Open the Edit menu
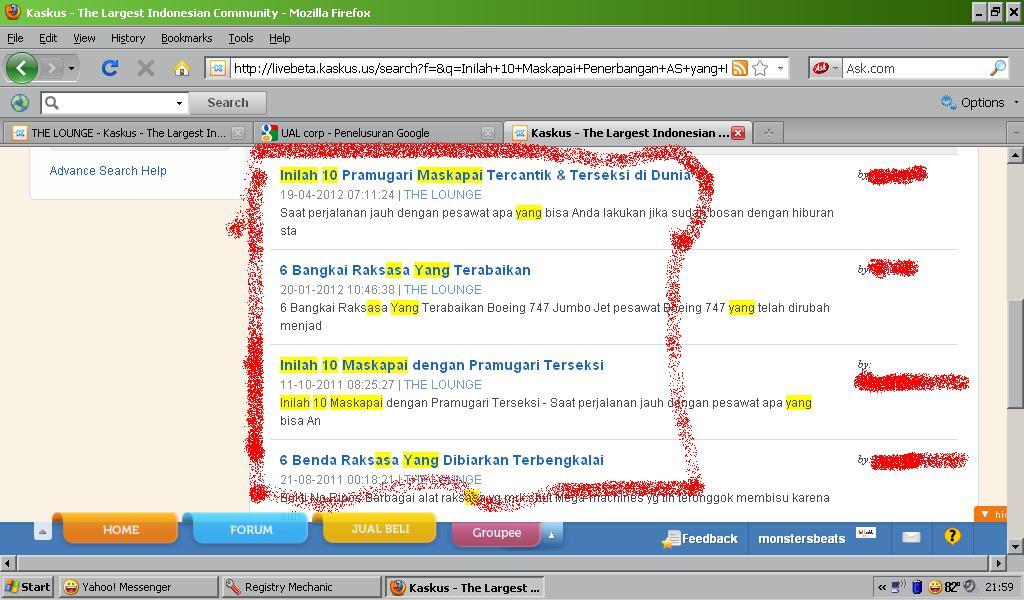The width and height of the screenshot is (1024, 600). [48, 38]
